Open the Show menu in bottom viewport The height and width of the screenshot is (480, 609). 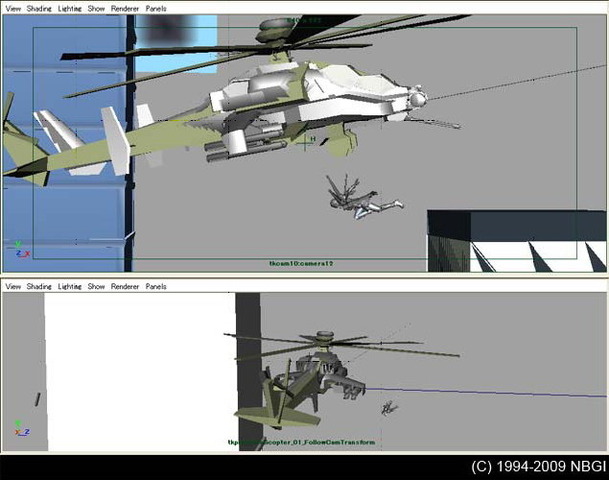[96, 286]
